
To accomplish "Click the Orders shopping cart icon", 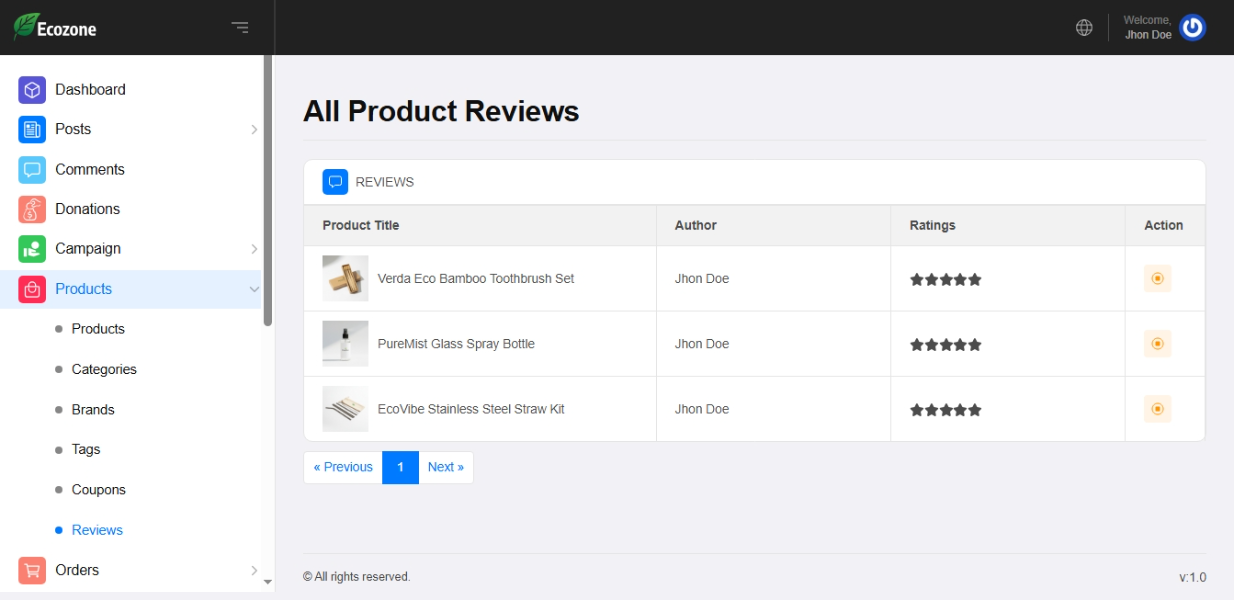I will pos(32,570).
